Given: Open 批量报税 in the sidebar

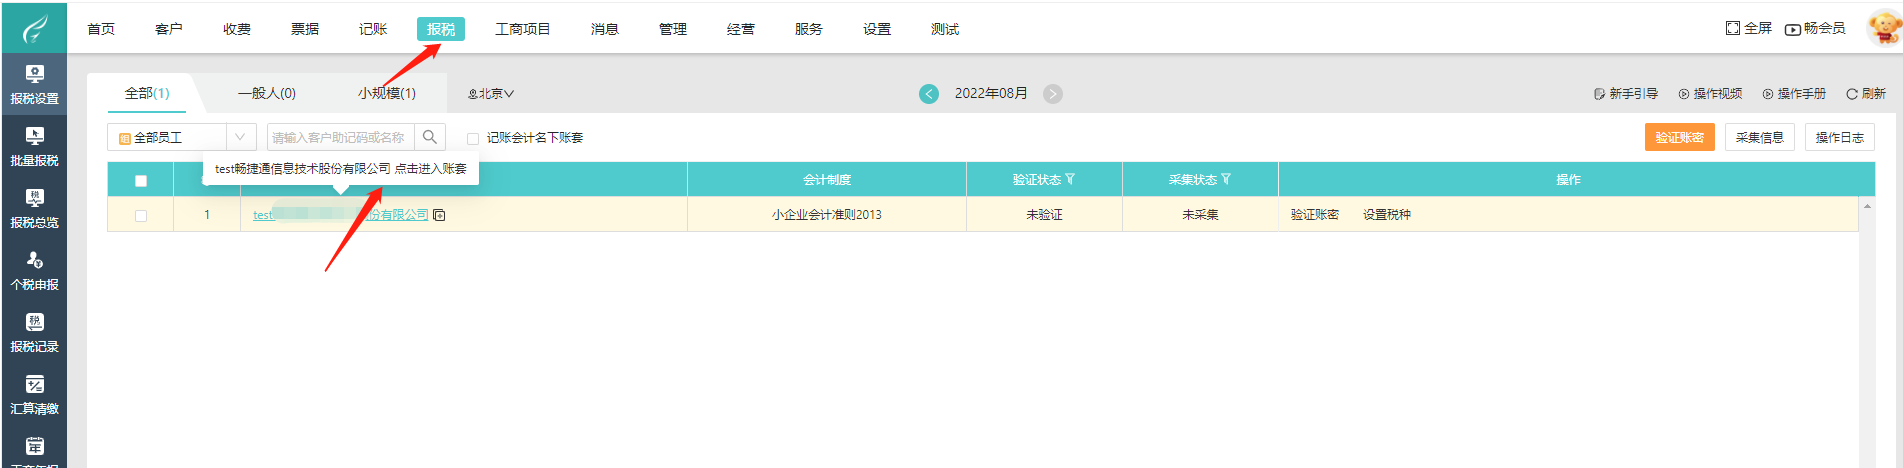Looking at the screenshot, I should click(x=34, y=146).
